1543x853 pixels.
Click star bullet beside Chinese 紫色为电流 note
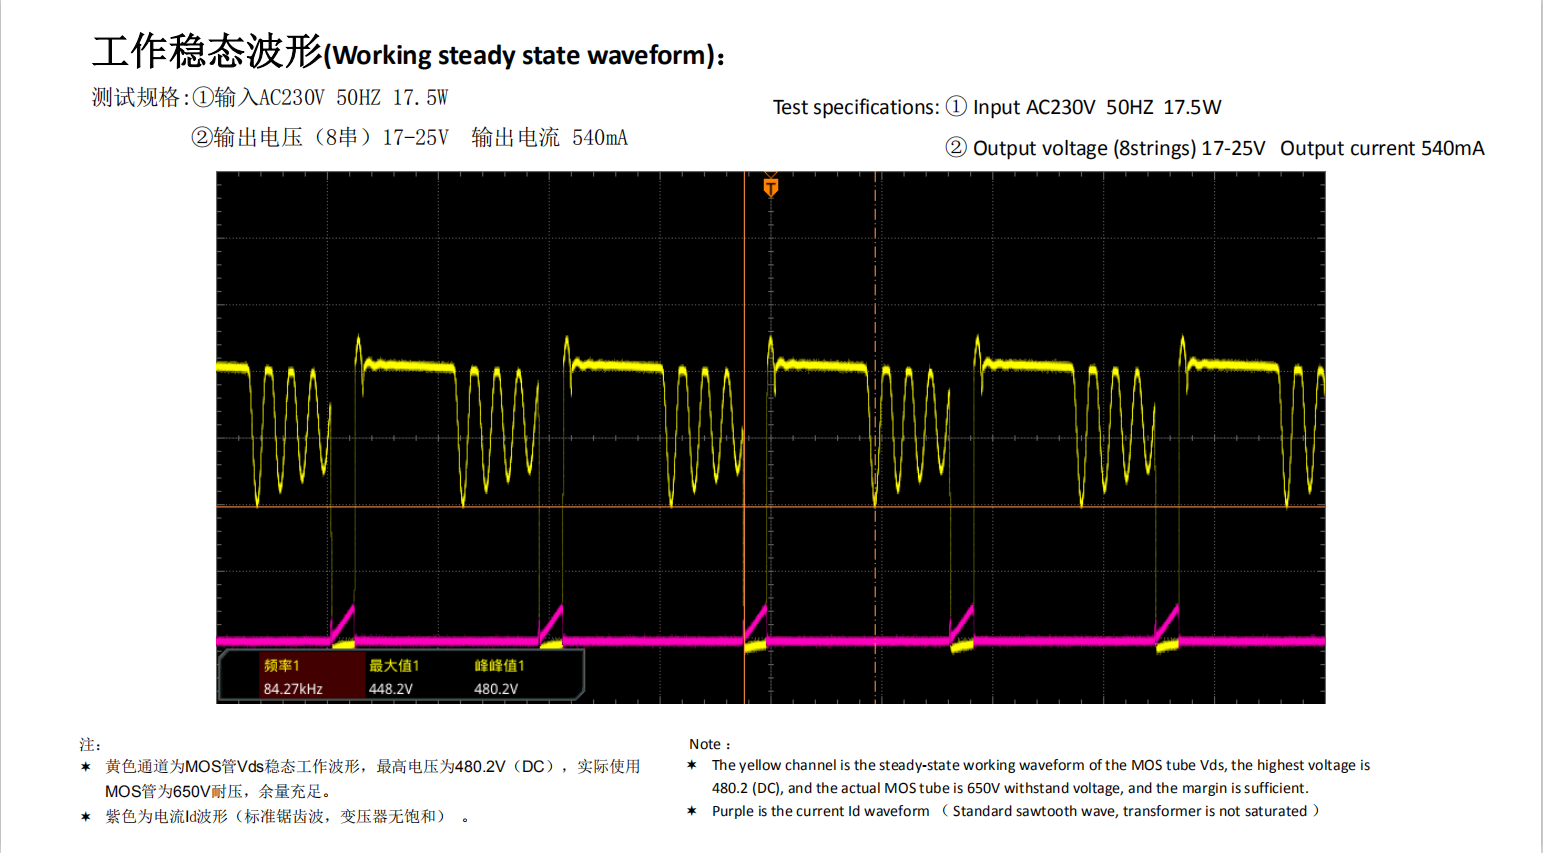click(x=86, y=817)
